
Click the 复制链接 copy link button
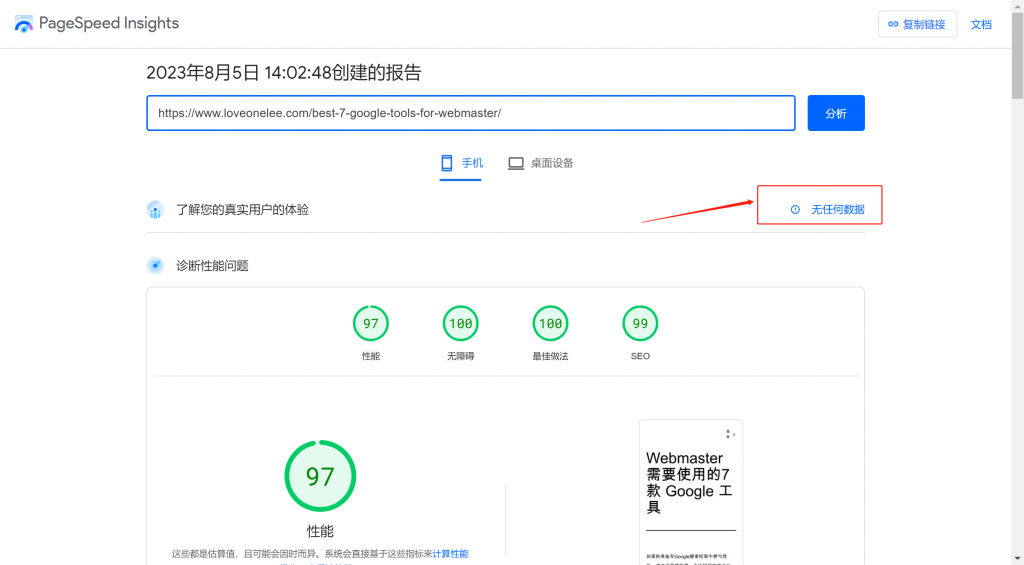[917, 24]
